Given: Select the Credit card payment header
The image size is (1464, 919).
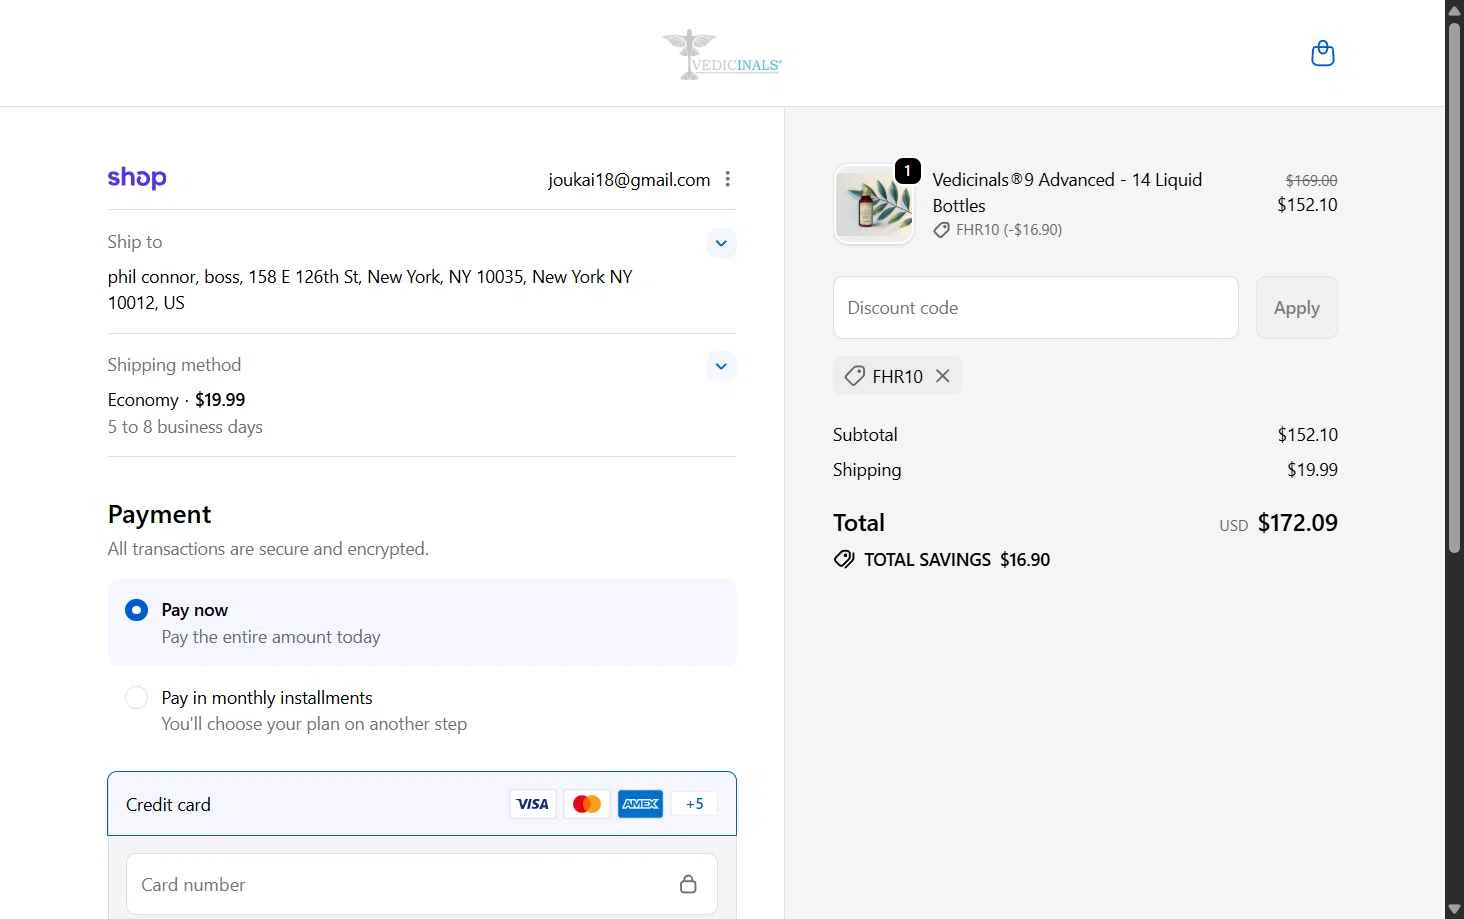Looking at the screenshot, I should tap(422, 804).
